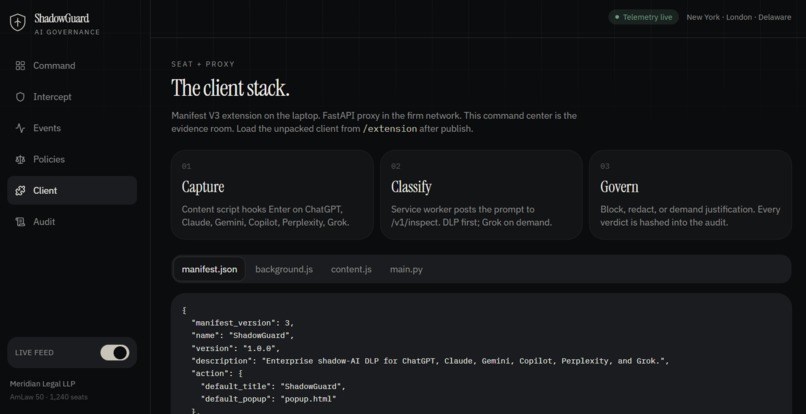Viewport: 806px width, 414px height.
Task: Click the "description" code line
Action: pos(430,361)
